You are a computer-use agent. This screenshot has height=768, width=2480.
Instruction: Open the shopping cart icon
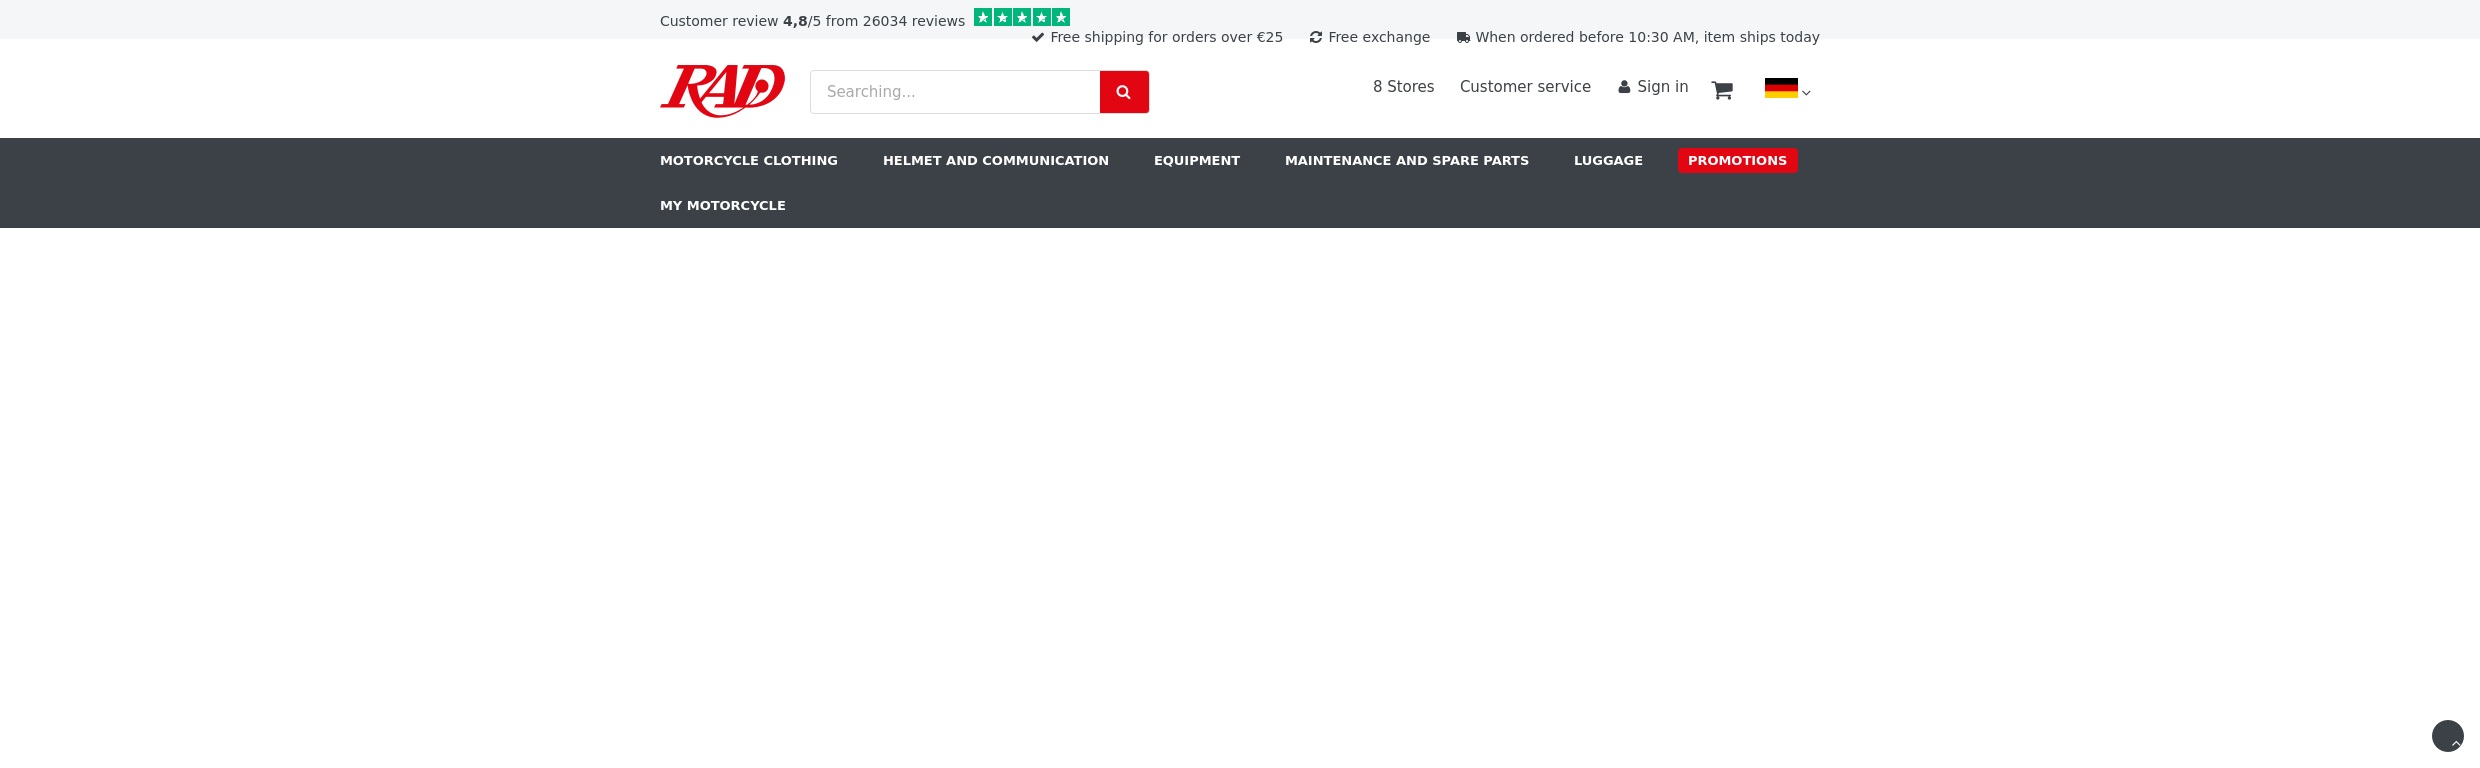(1721, 90)
